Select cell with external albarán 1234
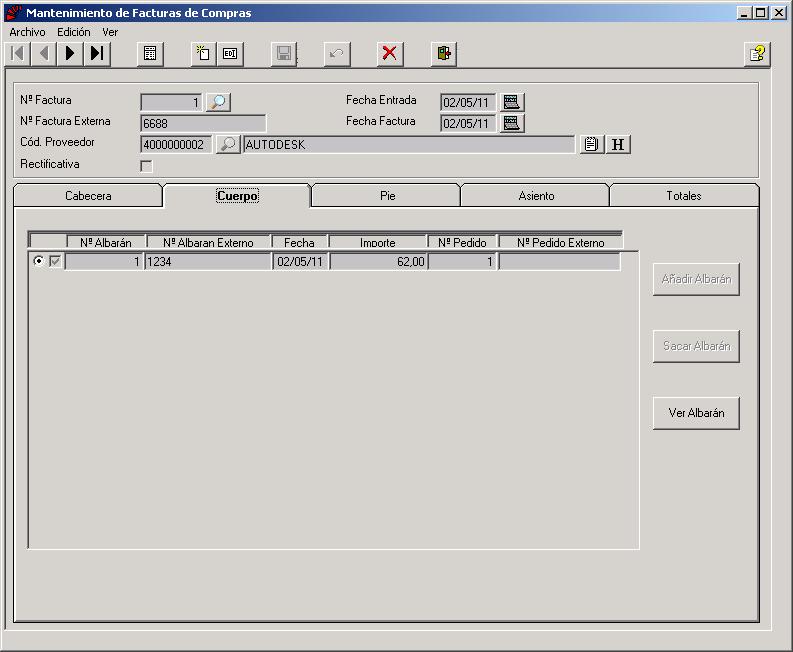The height and width of the screenshot is (652, 793). coord(208,262)
